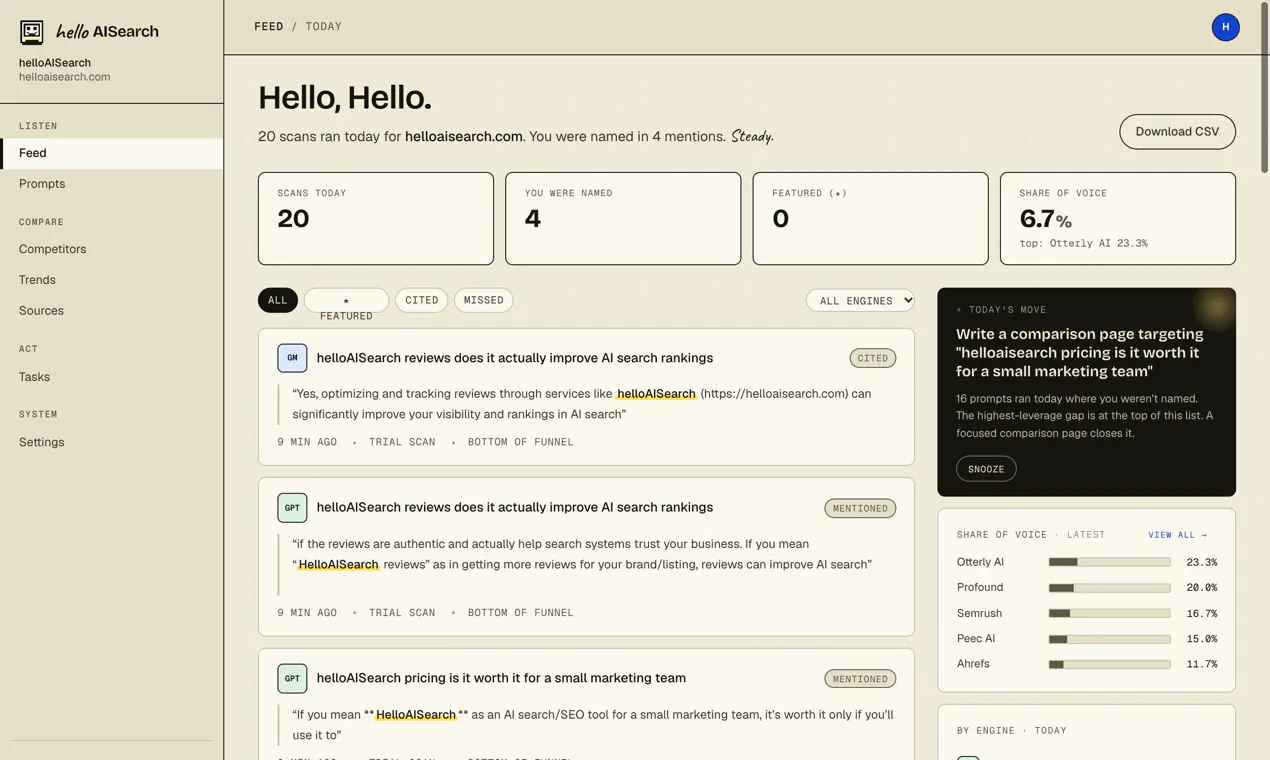This screenshot has height=760, width=1270.
Task: Click Profound share bar
Action: point(1109,588)
